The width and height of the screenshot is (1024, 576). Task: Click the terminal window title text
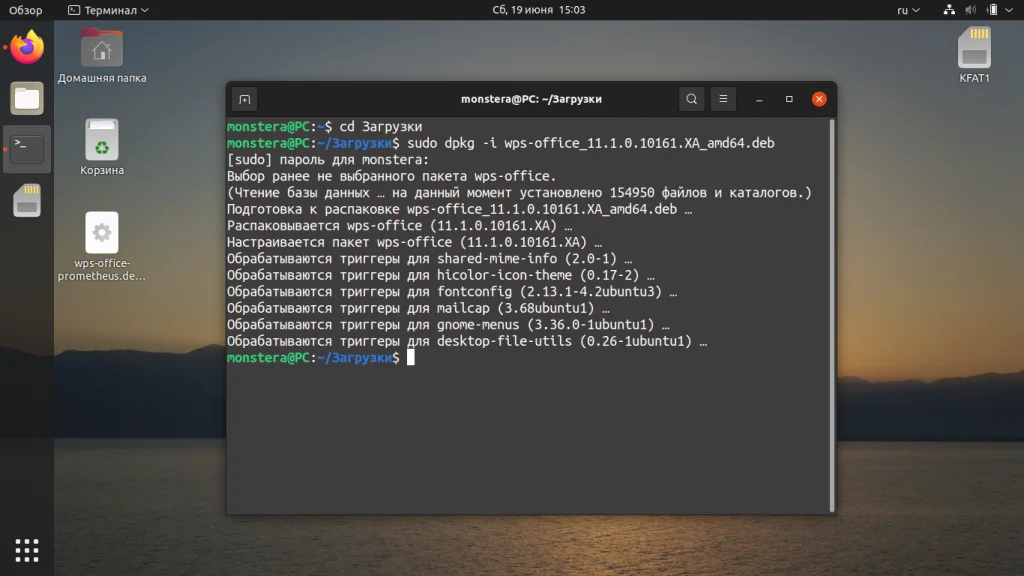click(531, 99)
